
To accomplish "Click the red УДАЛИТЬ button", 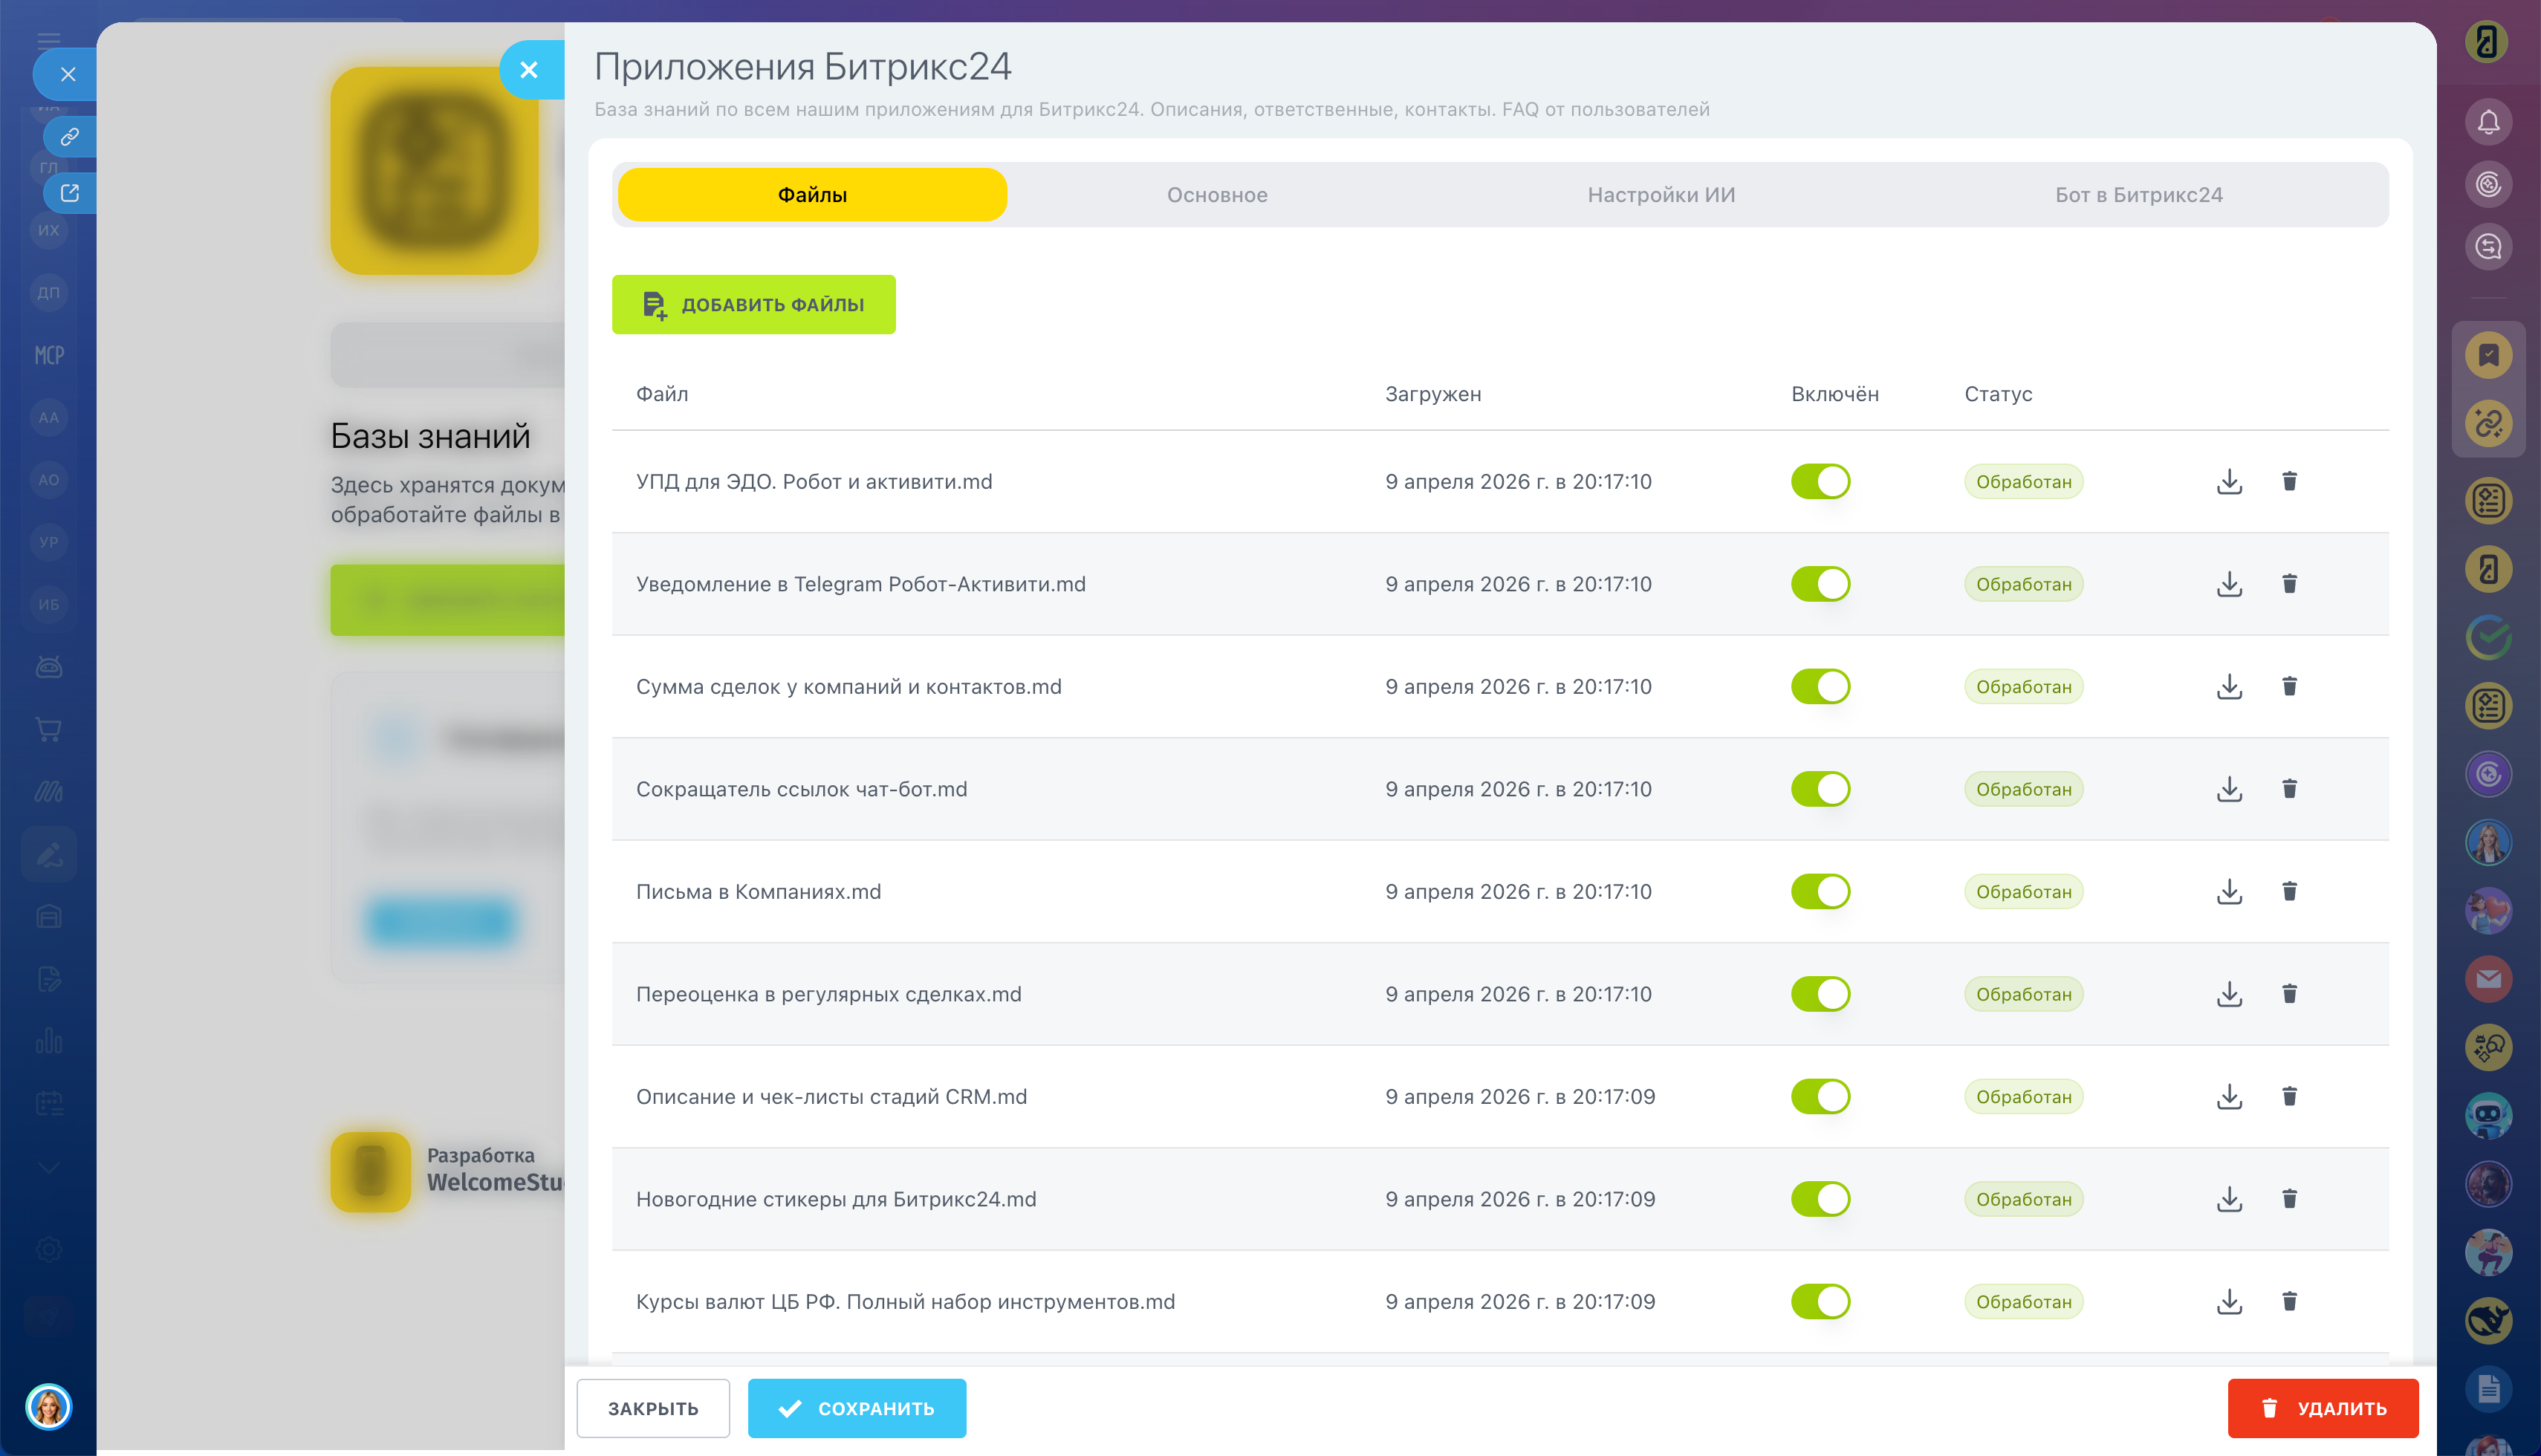I will point(2322,1408).
